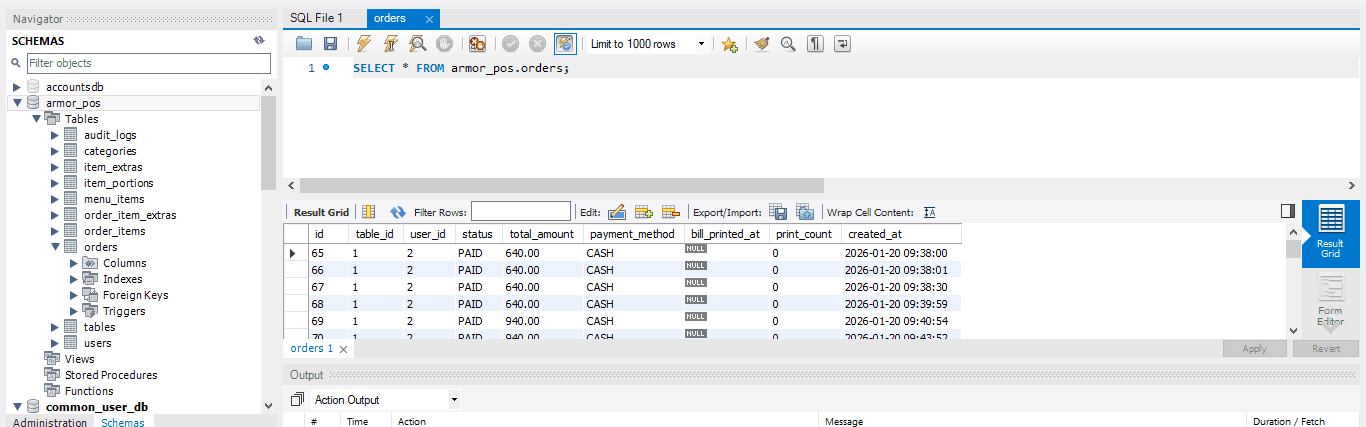Expand the audit_logs table
The height and width of the screenshot is (427, 1366).
point(55,135)
